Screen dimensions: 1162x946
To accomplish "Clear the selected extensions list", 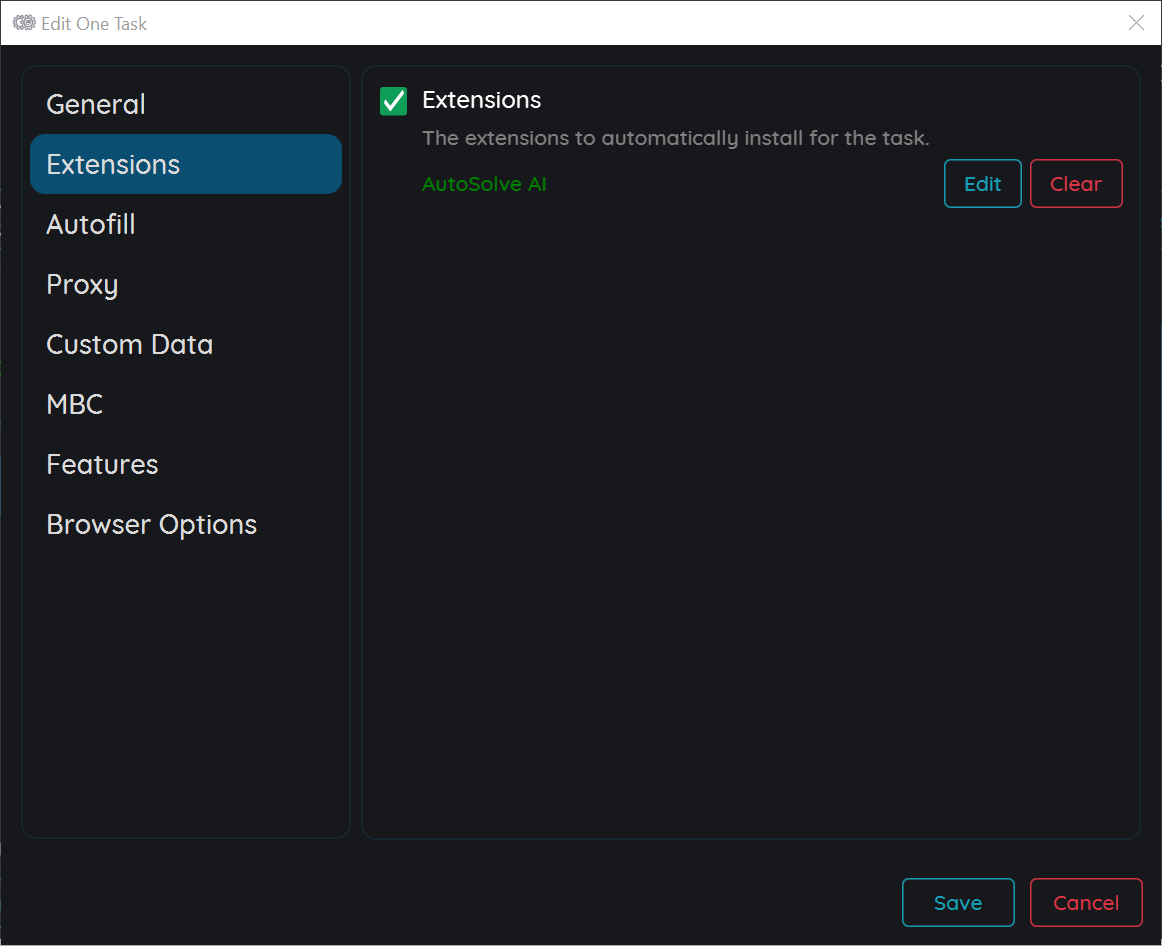I will [1076, 184].
